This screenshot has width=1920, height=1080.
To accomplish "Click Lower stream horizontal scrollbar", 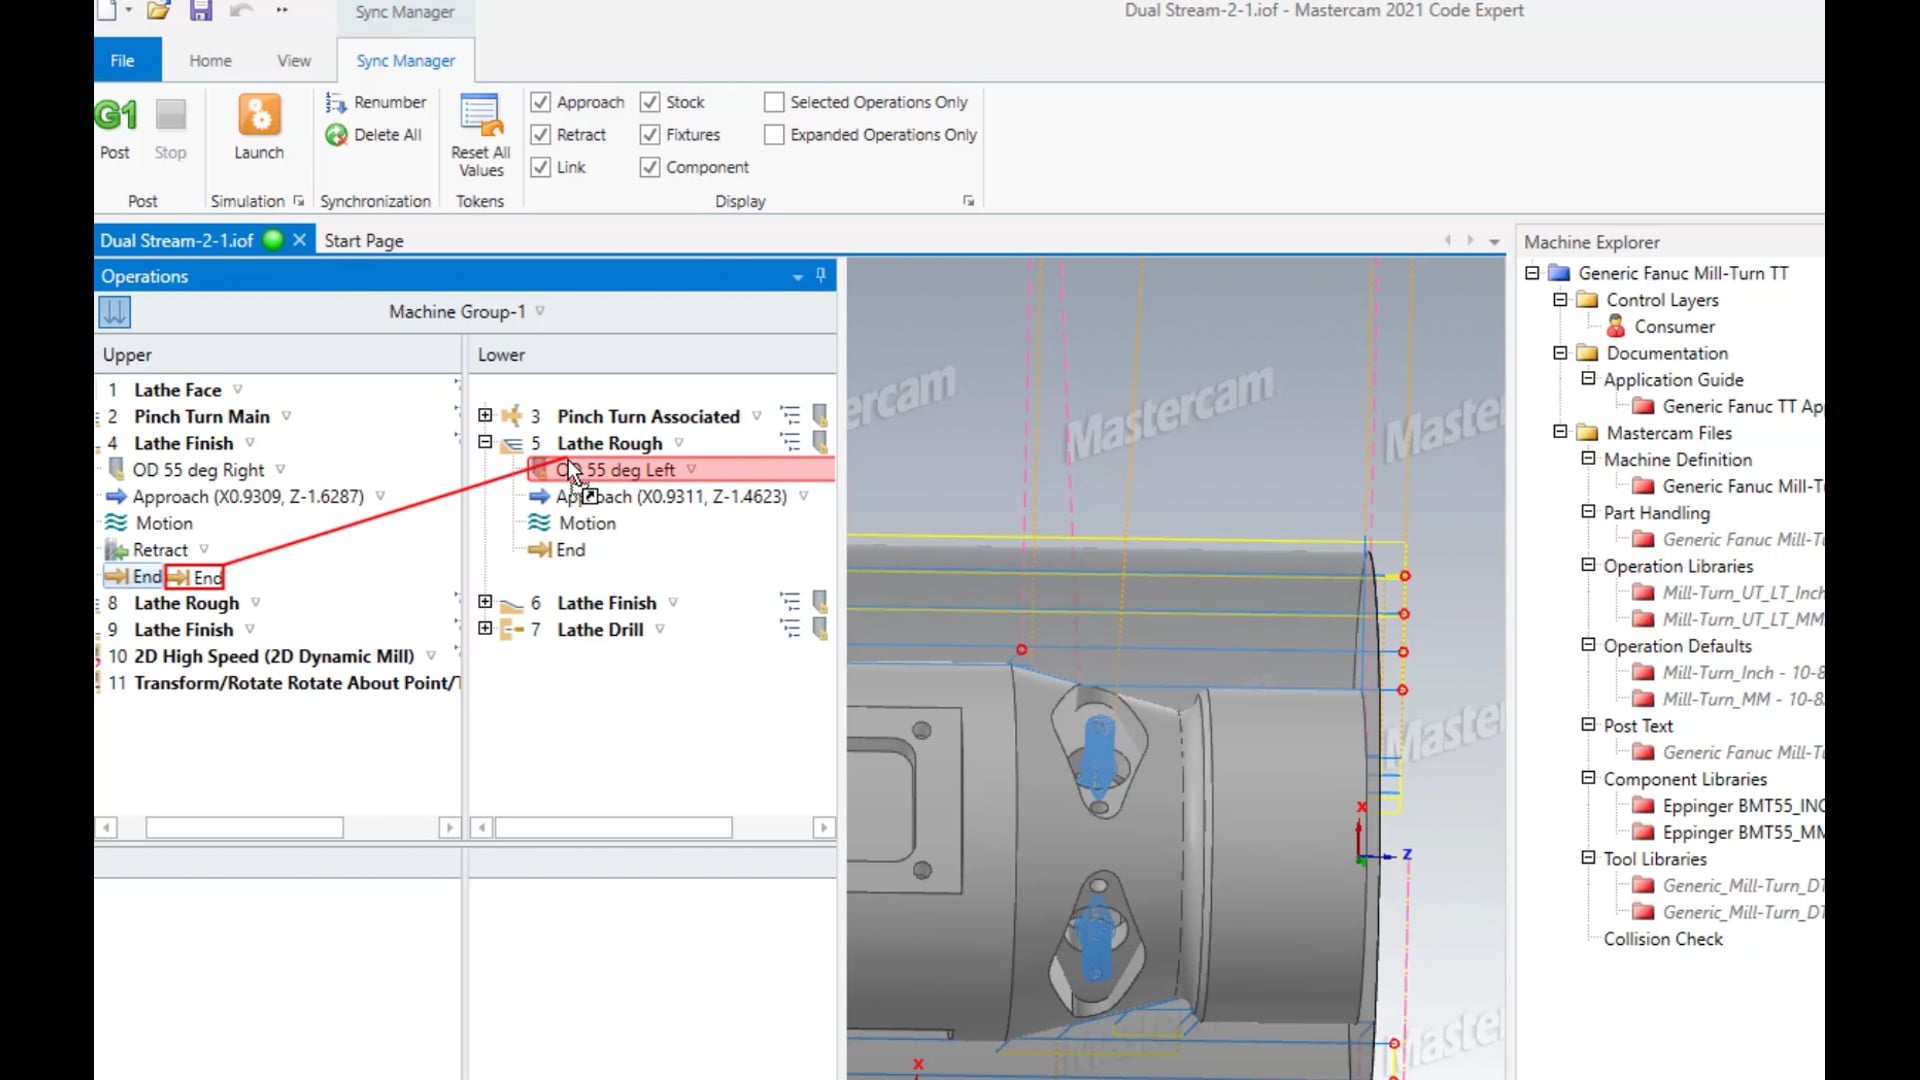I will click(x=614, y=827).
